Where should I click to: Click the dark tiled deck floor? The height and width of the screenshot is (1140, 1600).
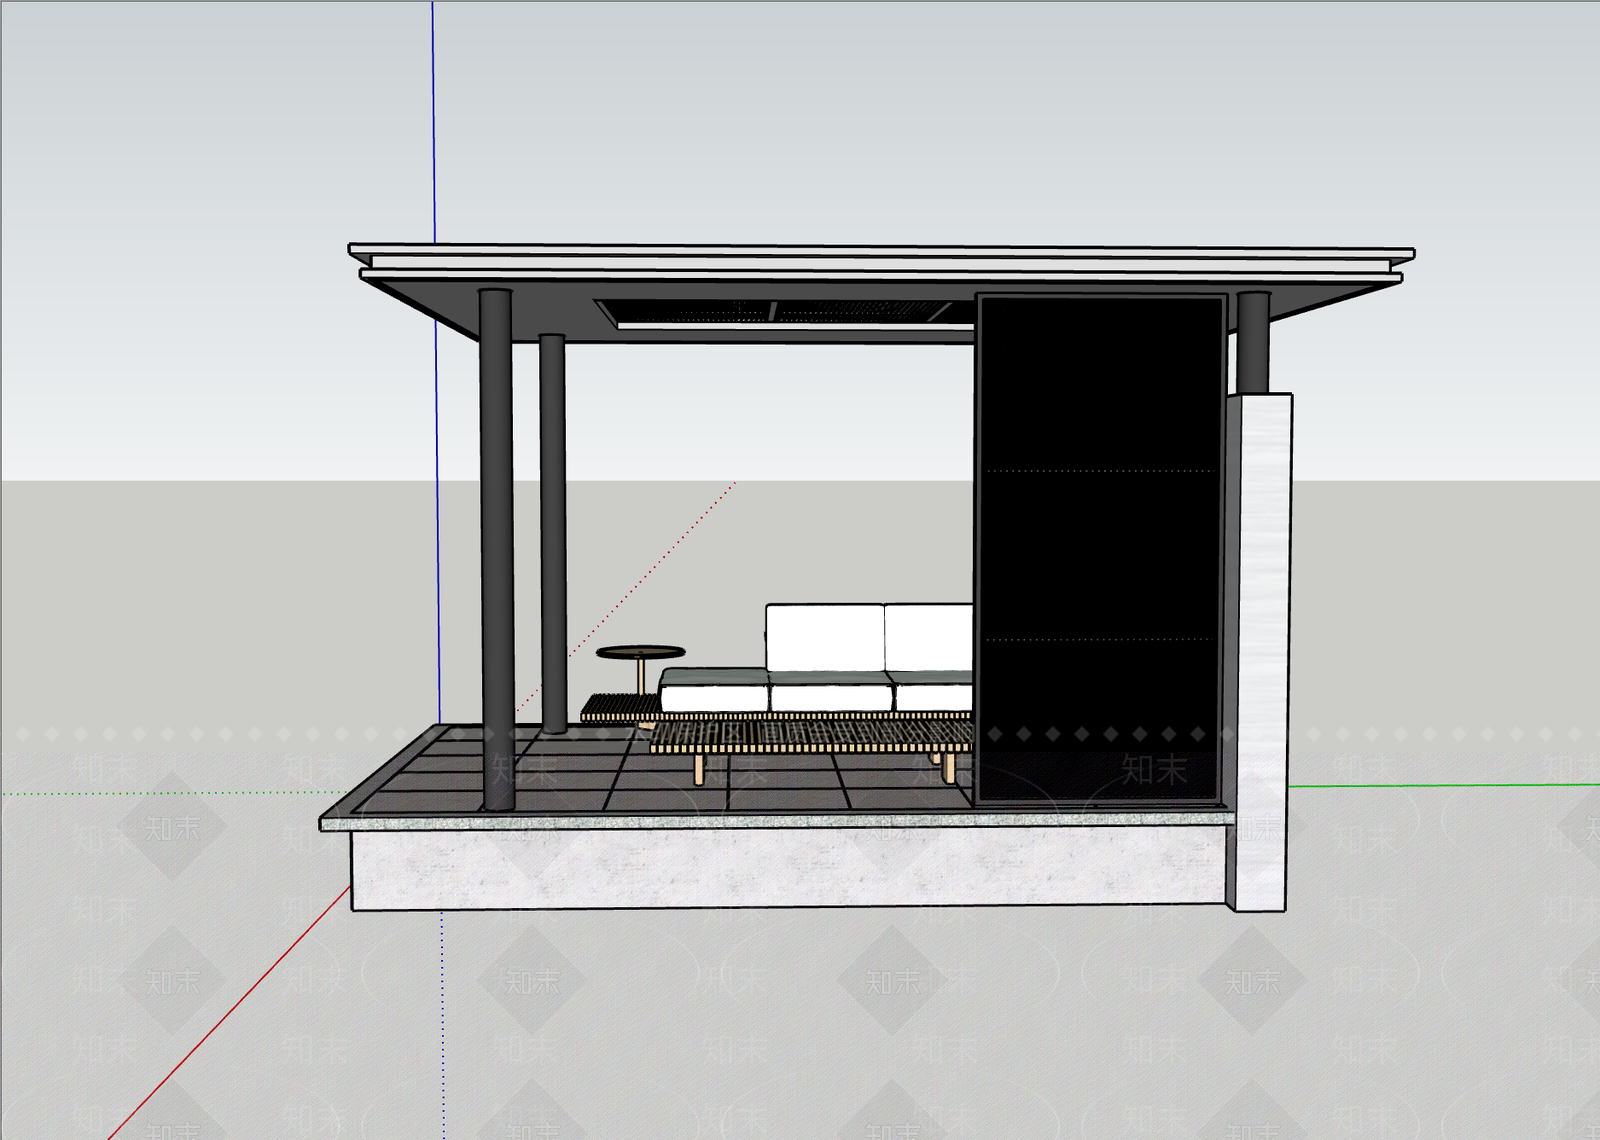coord(660,777)
